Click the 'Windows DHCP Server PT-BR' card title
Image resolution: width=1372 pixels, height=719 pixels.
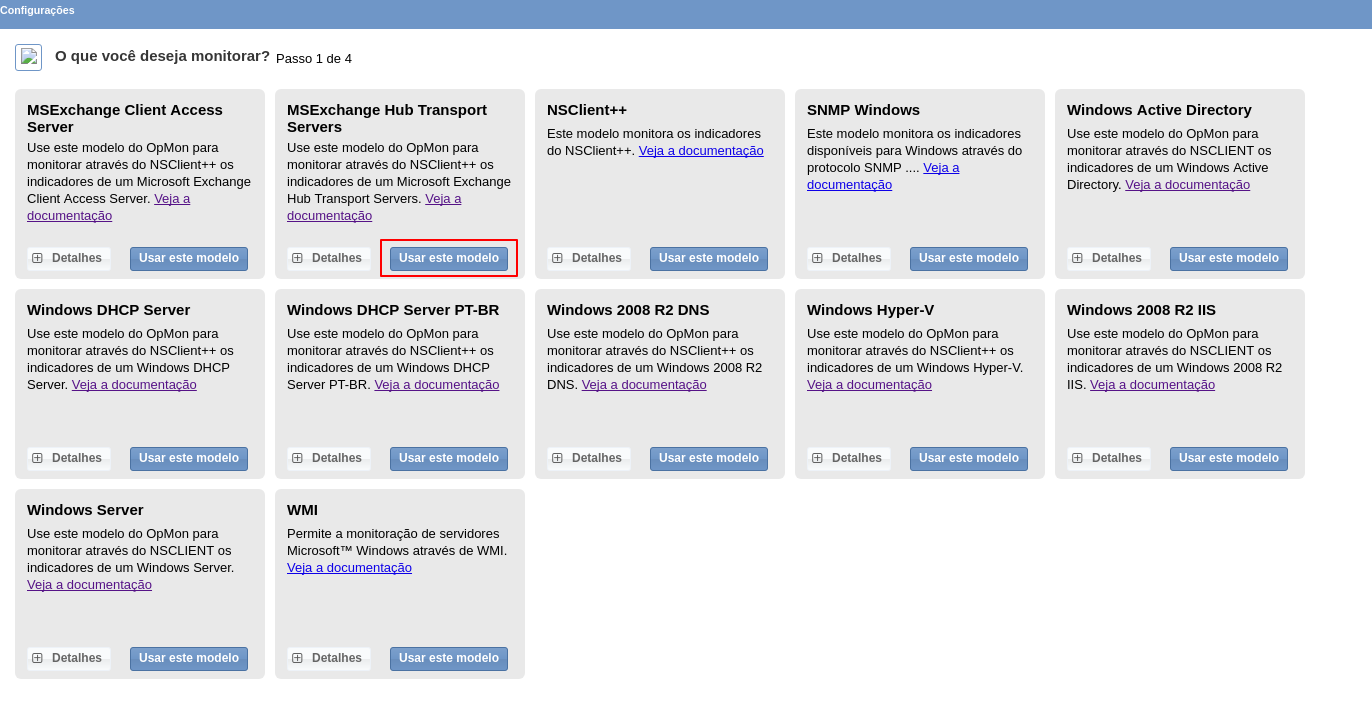[393, 310]
